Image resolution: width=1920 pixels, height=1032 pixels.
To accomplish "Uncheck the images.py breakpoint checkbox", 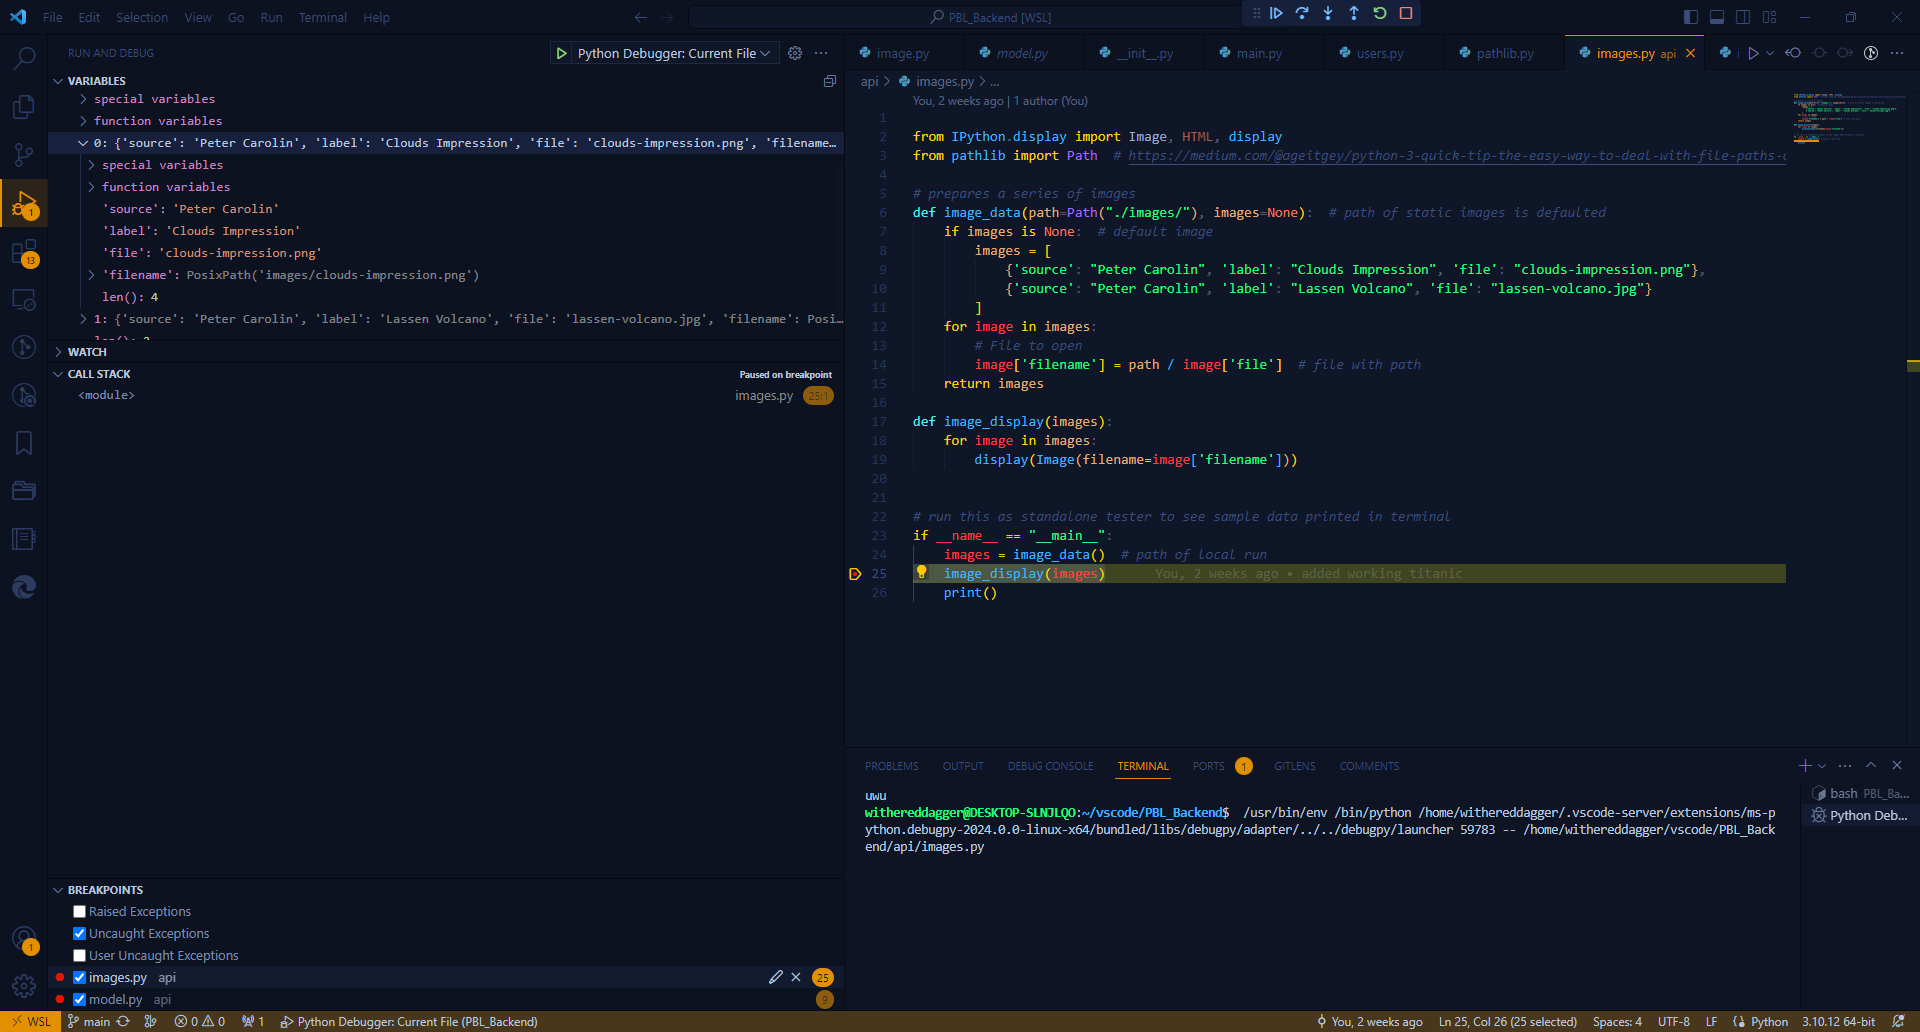I will [80, 978].
